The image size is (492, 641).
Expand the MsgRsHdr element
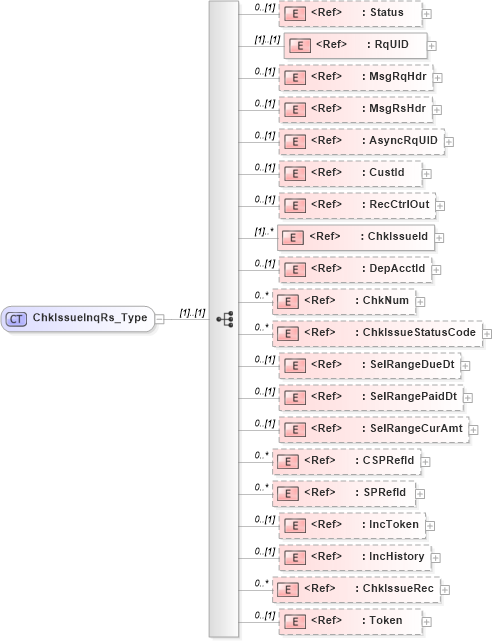(437, 110)
